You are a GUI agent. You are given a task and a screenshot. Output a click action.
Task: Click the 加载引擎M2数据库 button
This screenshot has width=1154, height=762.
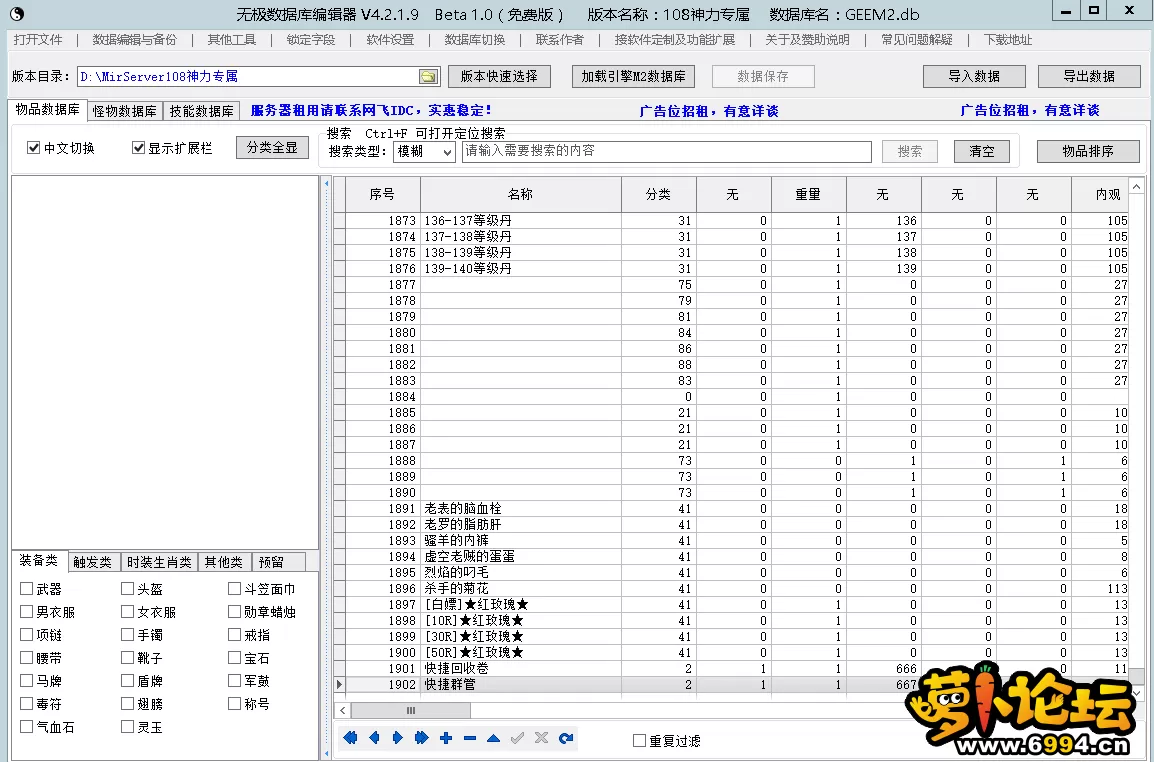[633, 77]
